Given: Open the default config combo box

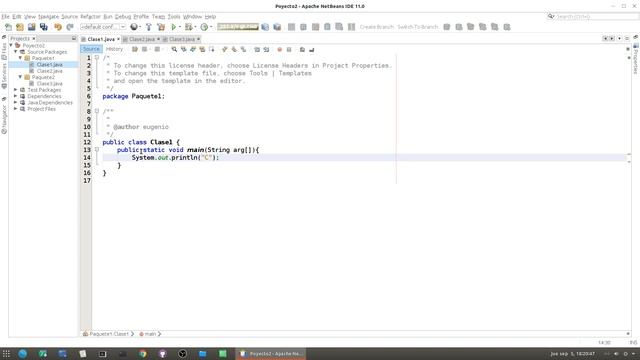Looking at the screenshot, I should tap(103, 27).
